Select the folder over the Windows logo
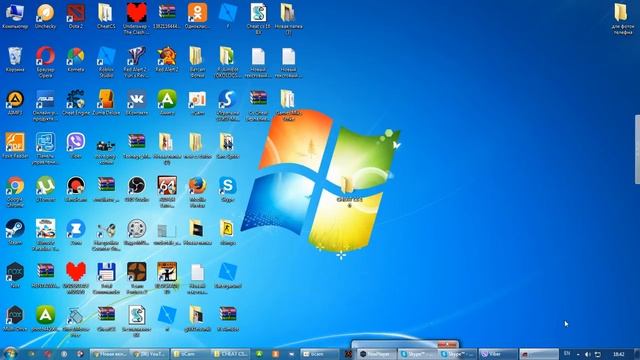Viewport: 640px width, 360px height. click(350, 192)
